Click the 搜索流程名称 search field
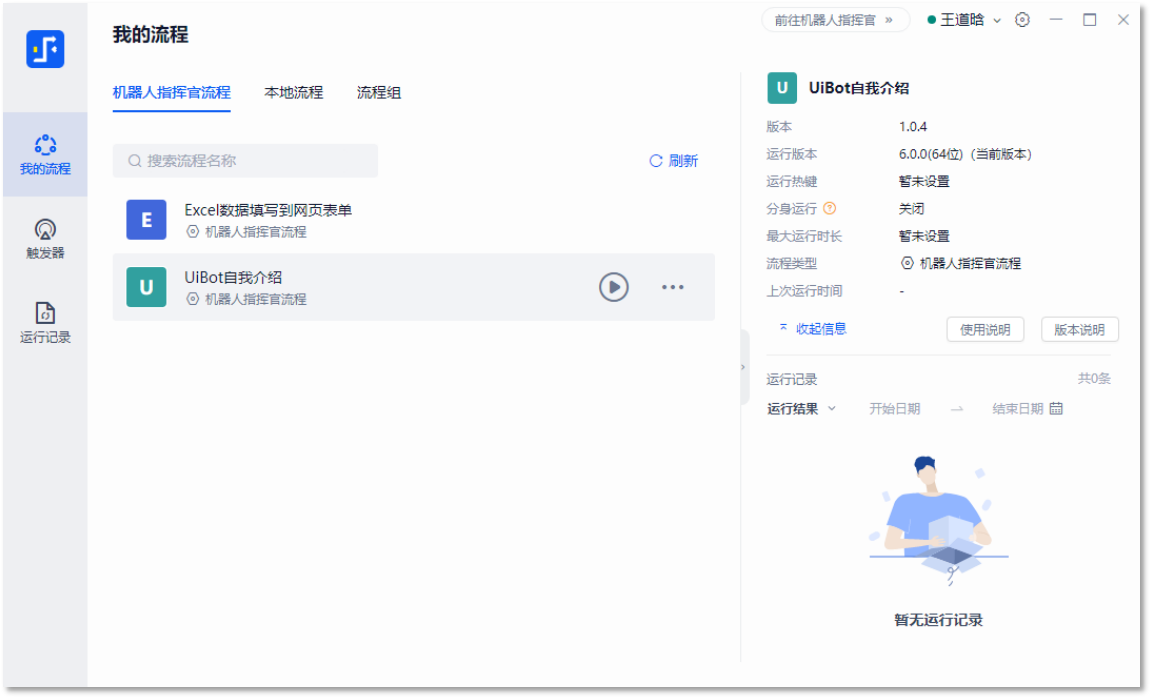Screen dimensions: 1152x699 (245, 161)
